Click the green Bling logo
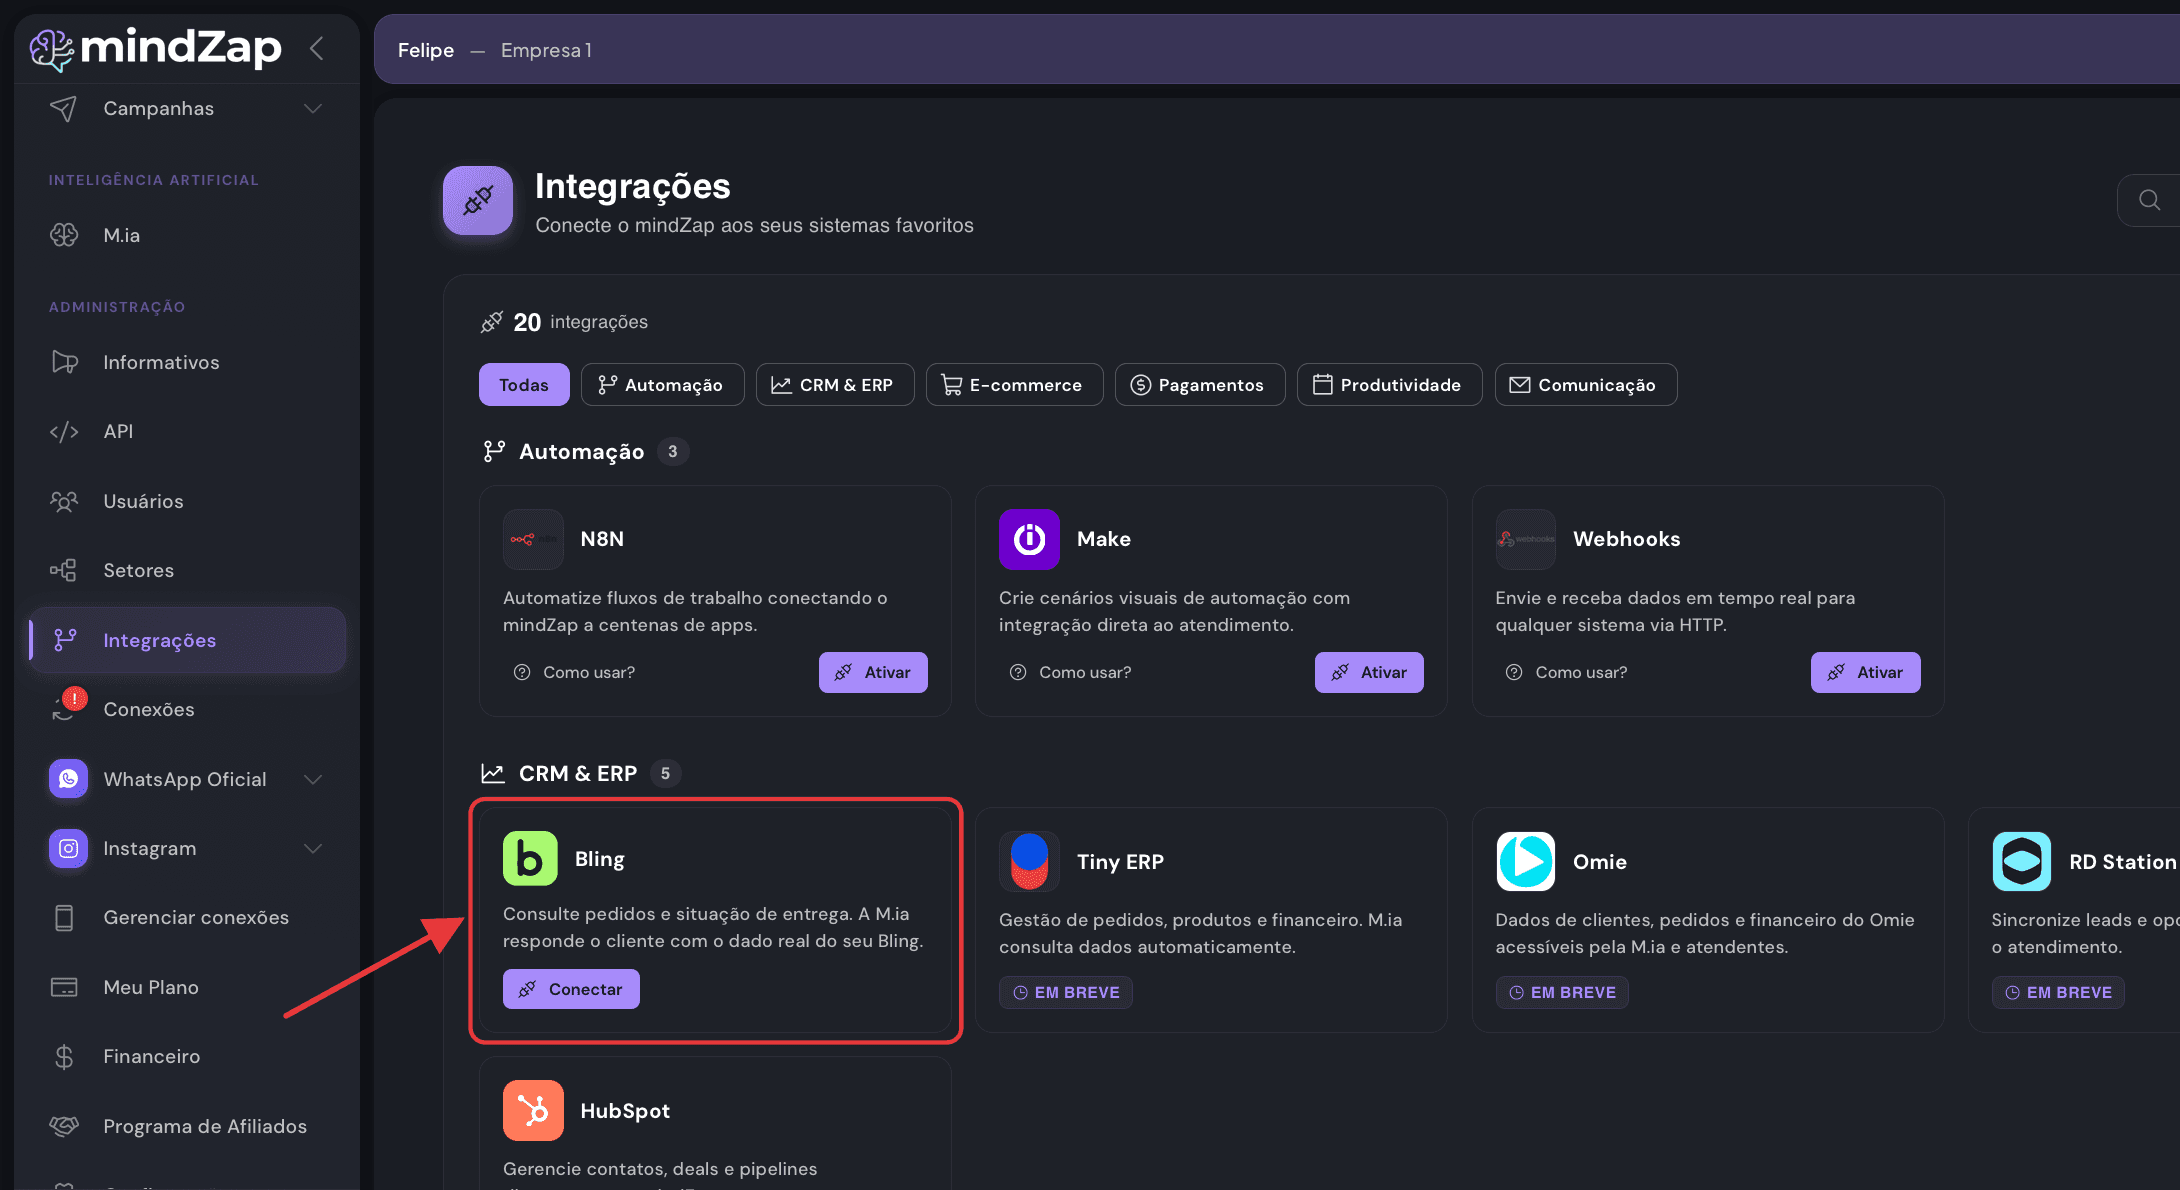Image resolution: width=2180 pixels, height=1190 pixels. coord(530,859)
